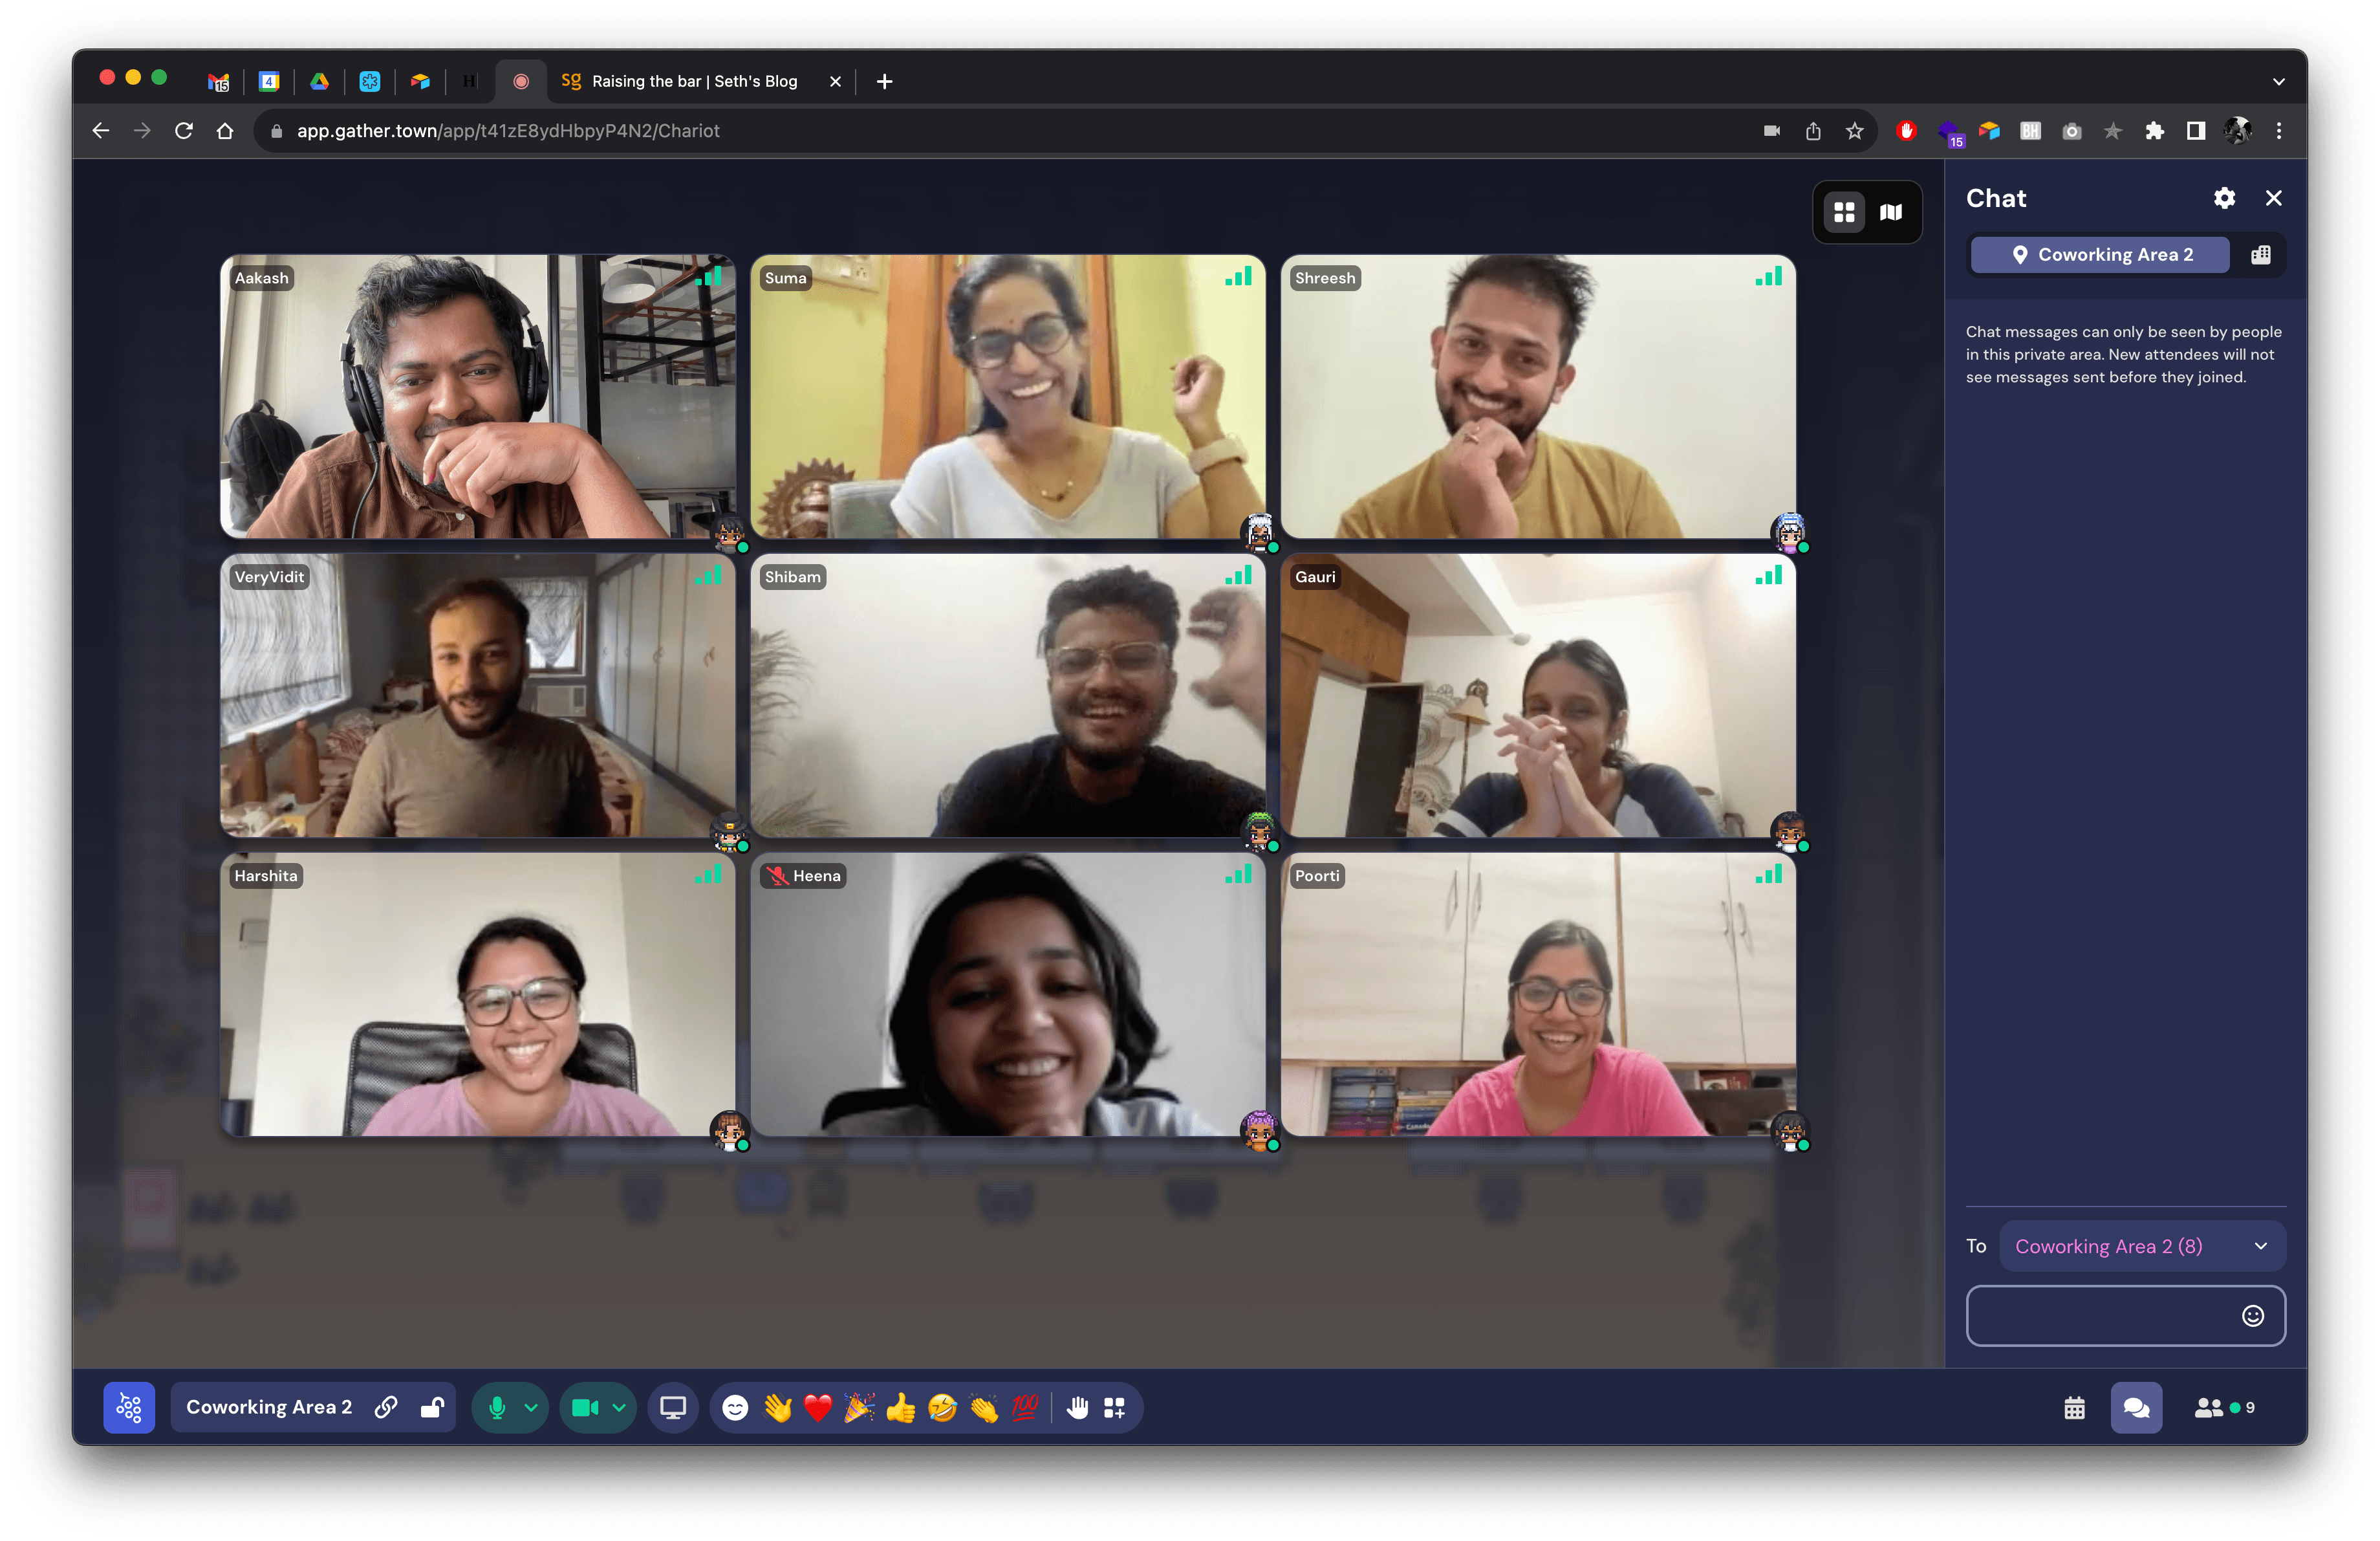Click the raise hand icon
The image size is (2380, 1541).
coord(1077,1407)
